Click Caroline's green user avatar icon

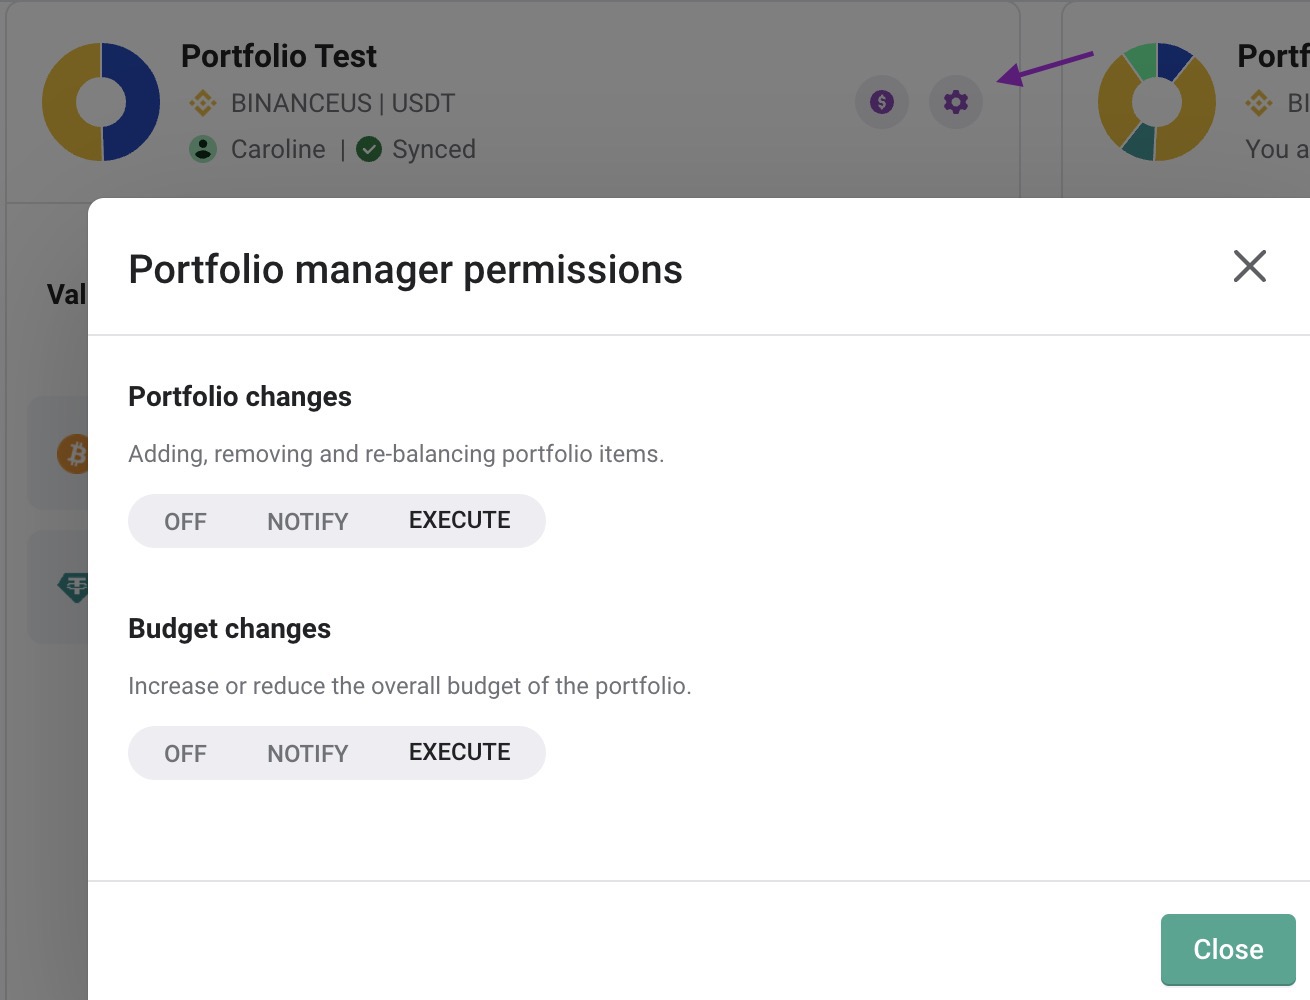[x=203, y=149]
